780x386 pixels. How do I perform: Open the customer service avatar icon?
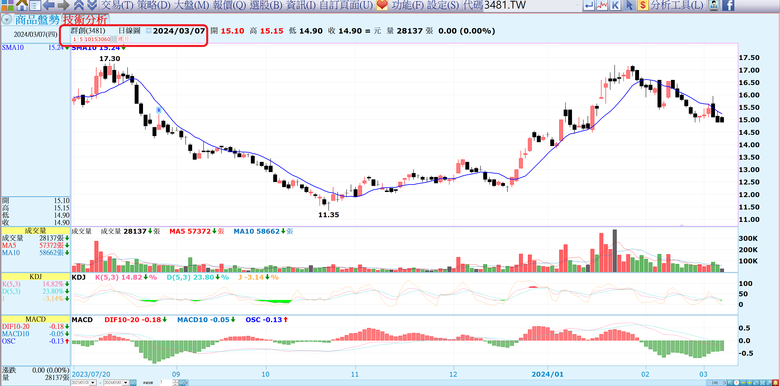click(x=714, y=5)
